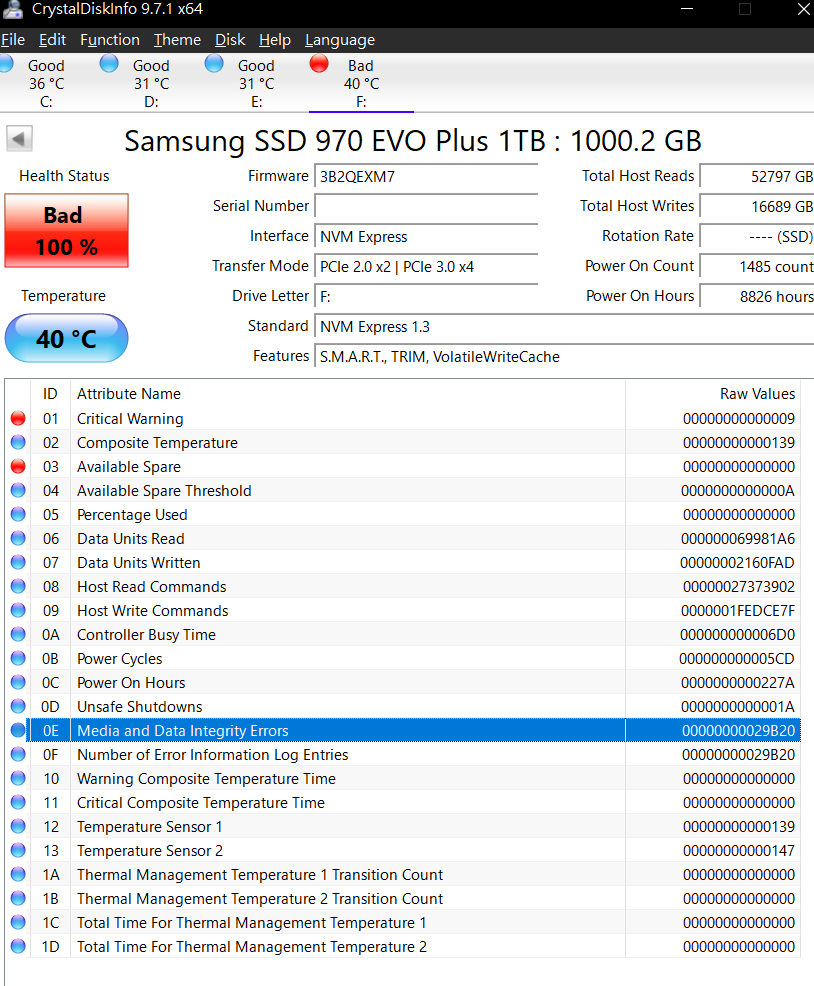
Task: Click the ID column header
Action: click(50, 394)
